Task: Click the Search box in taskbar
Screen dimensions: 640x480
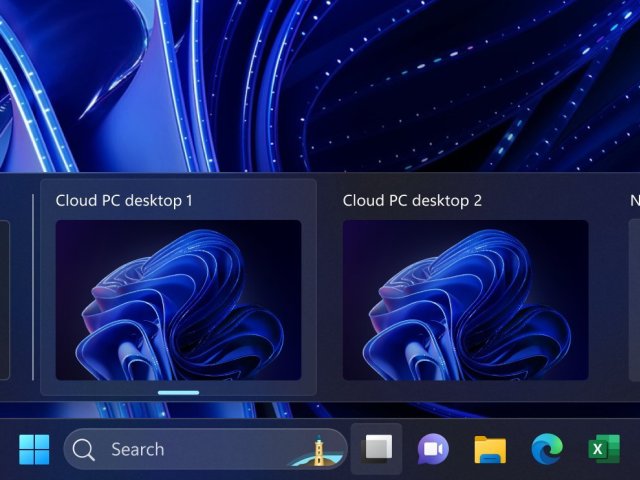Action: 205,449
